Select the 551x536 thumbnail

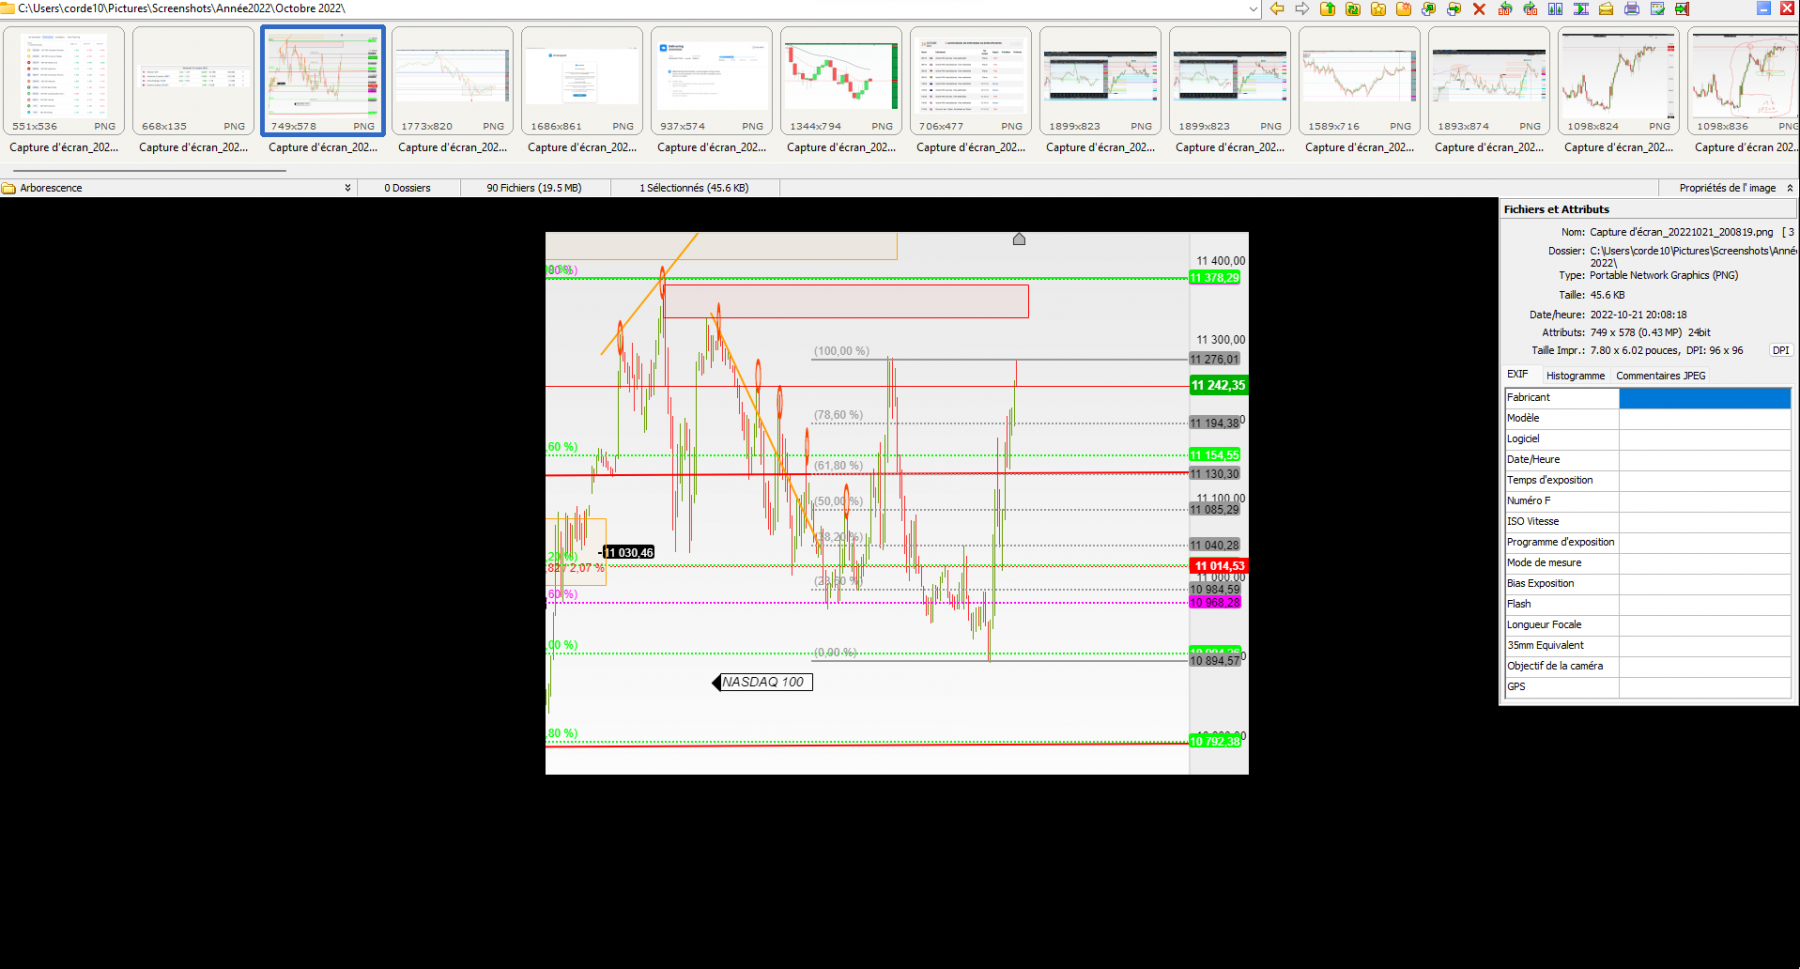(64, 81)
